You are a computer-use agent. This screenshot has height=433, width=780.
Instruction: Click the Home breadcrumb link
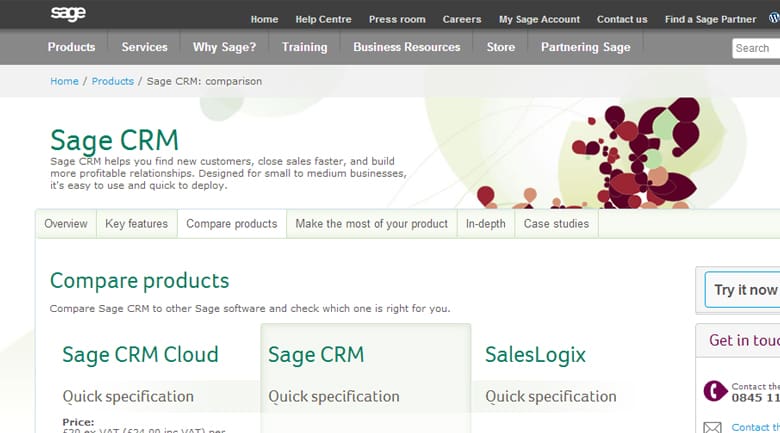pyautogui.click(x=64, y=81)
